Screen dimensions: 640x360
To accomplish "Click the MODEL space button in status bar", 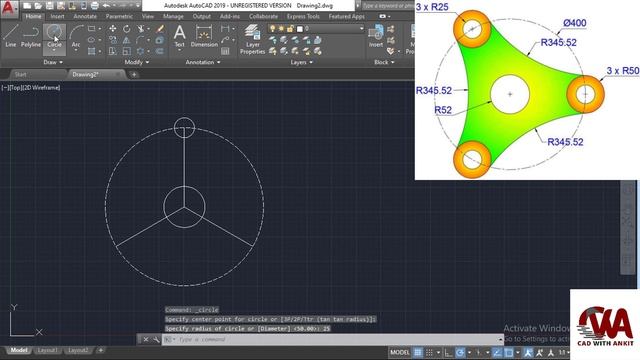I will (x=399, y=352).
